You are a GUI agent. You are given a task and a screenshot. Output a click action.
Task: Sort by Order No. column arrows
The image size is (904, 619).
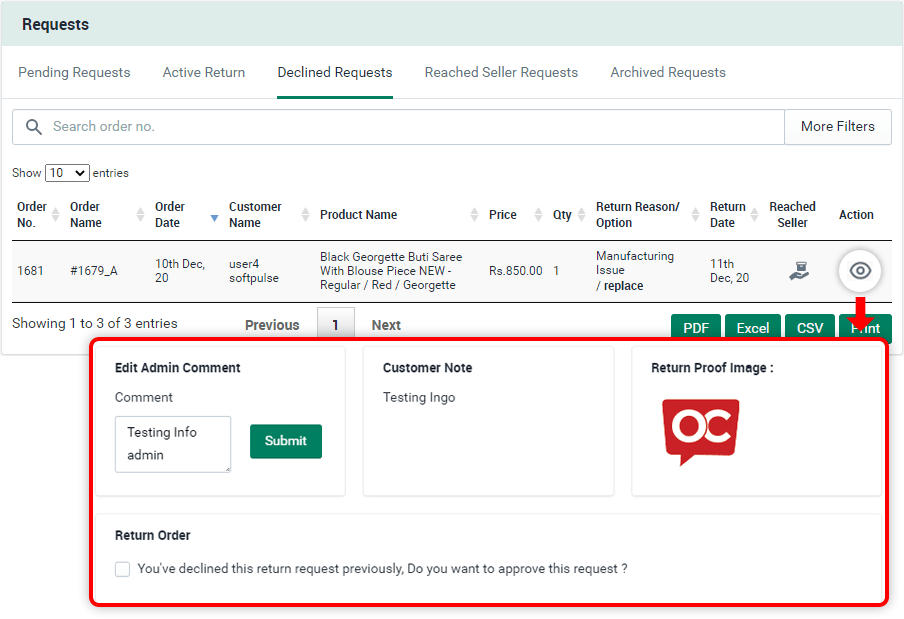pos(55,215)
